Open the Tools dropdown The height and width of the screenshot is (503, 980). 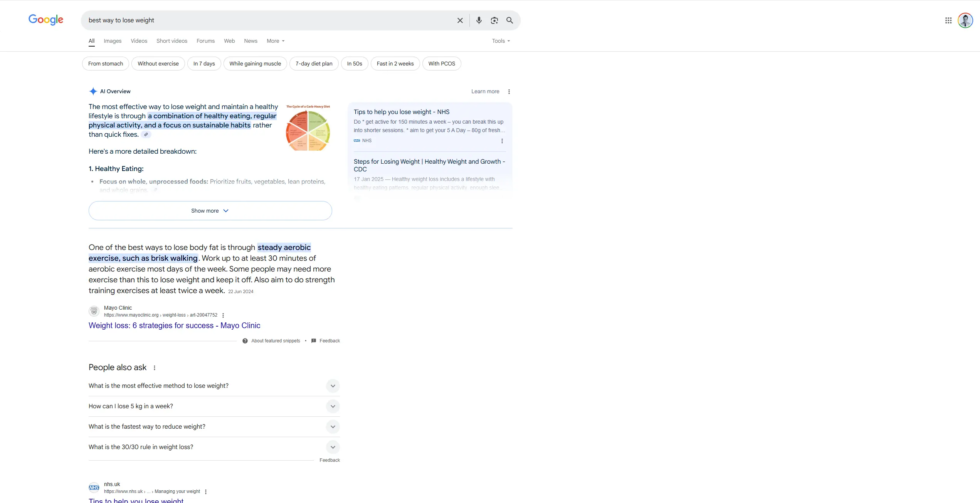(x=501, y=41)
